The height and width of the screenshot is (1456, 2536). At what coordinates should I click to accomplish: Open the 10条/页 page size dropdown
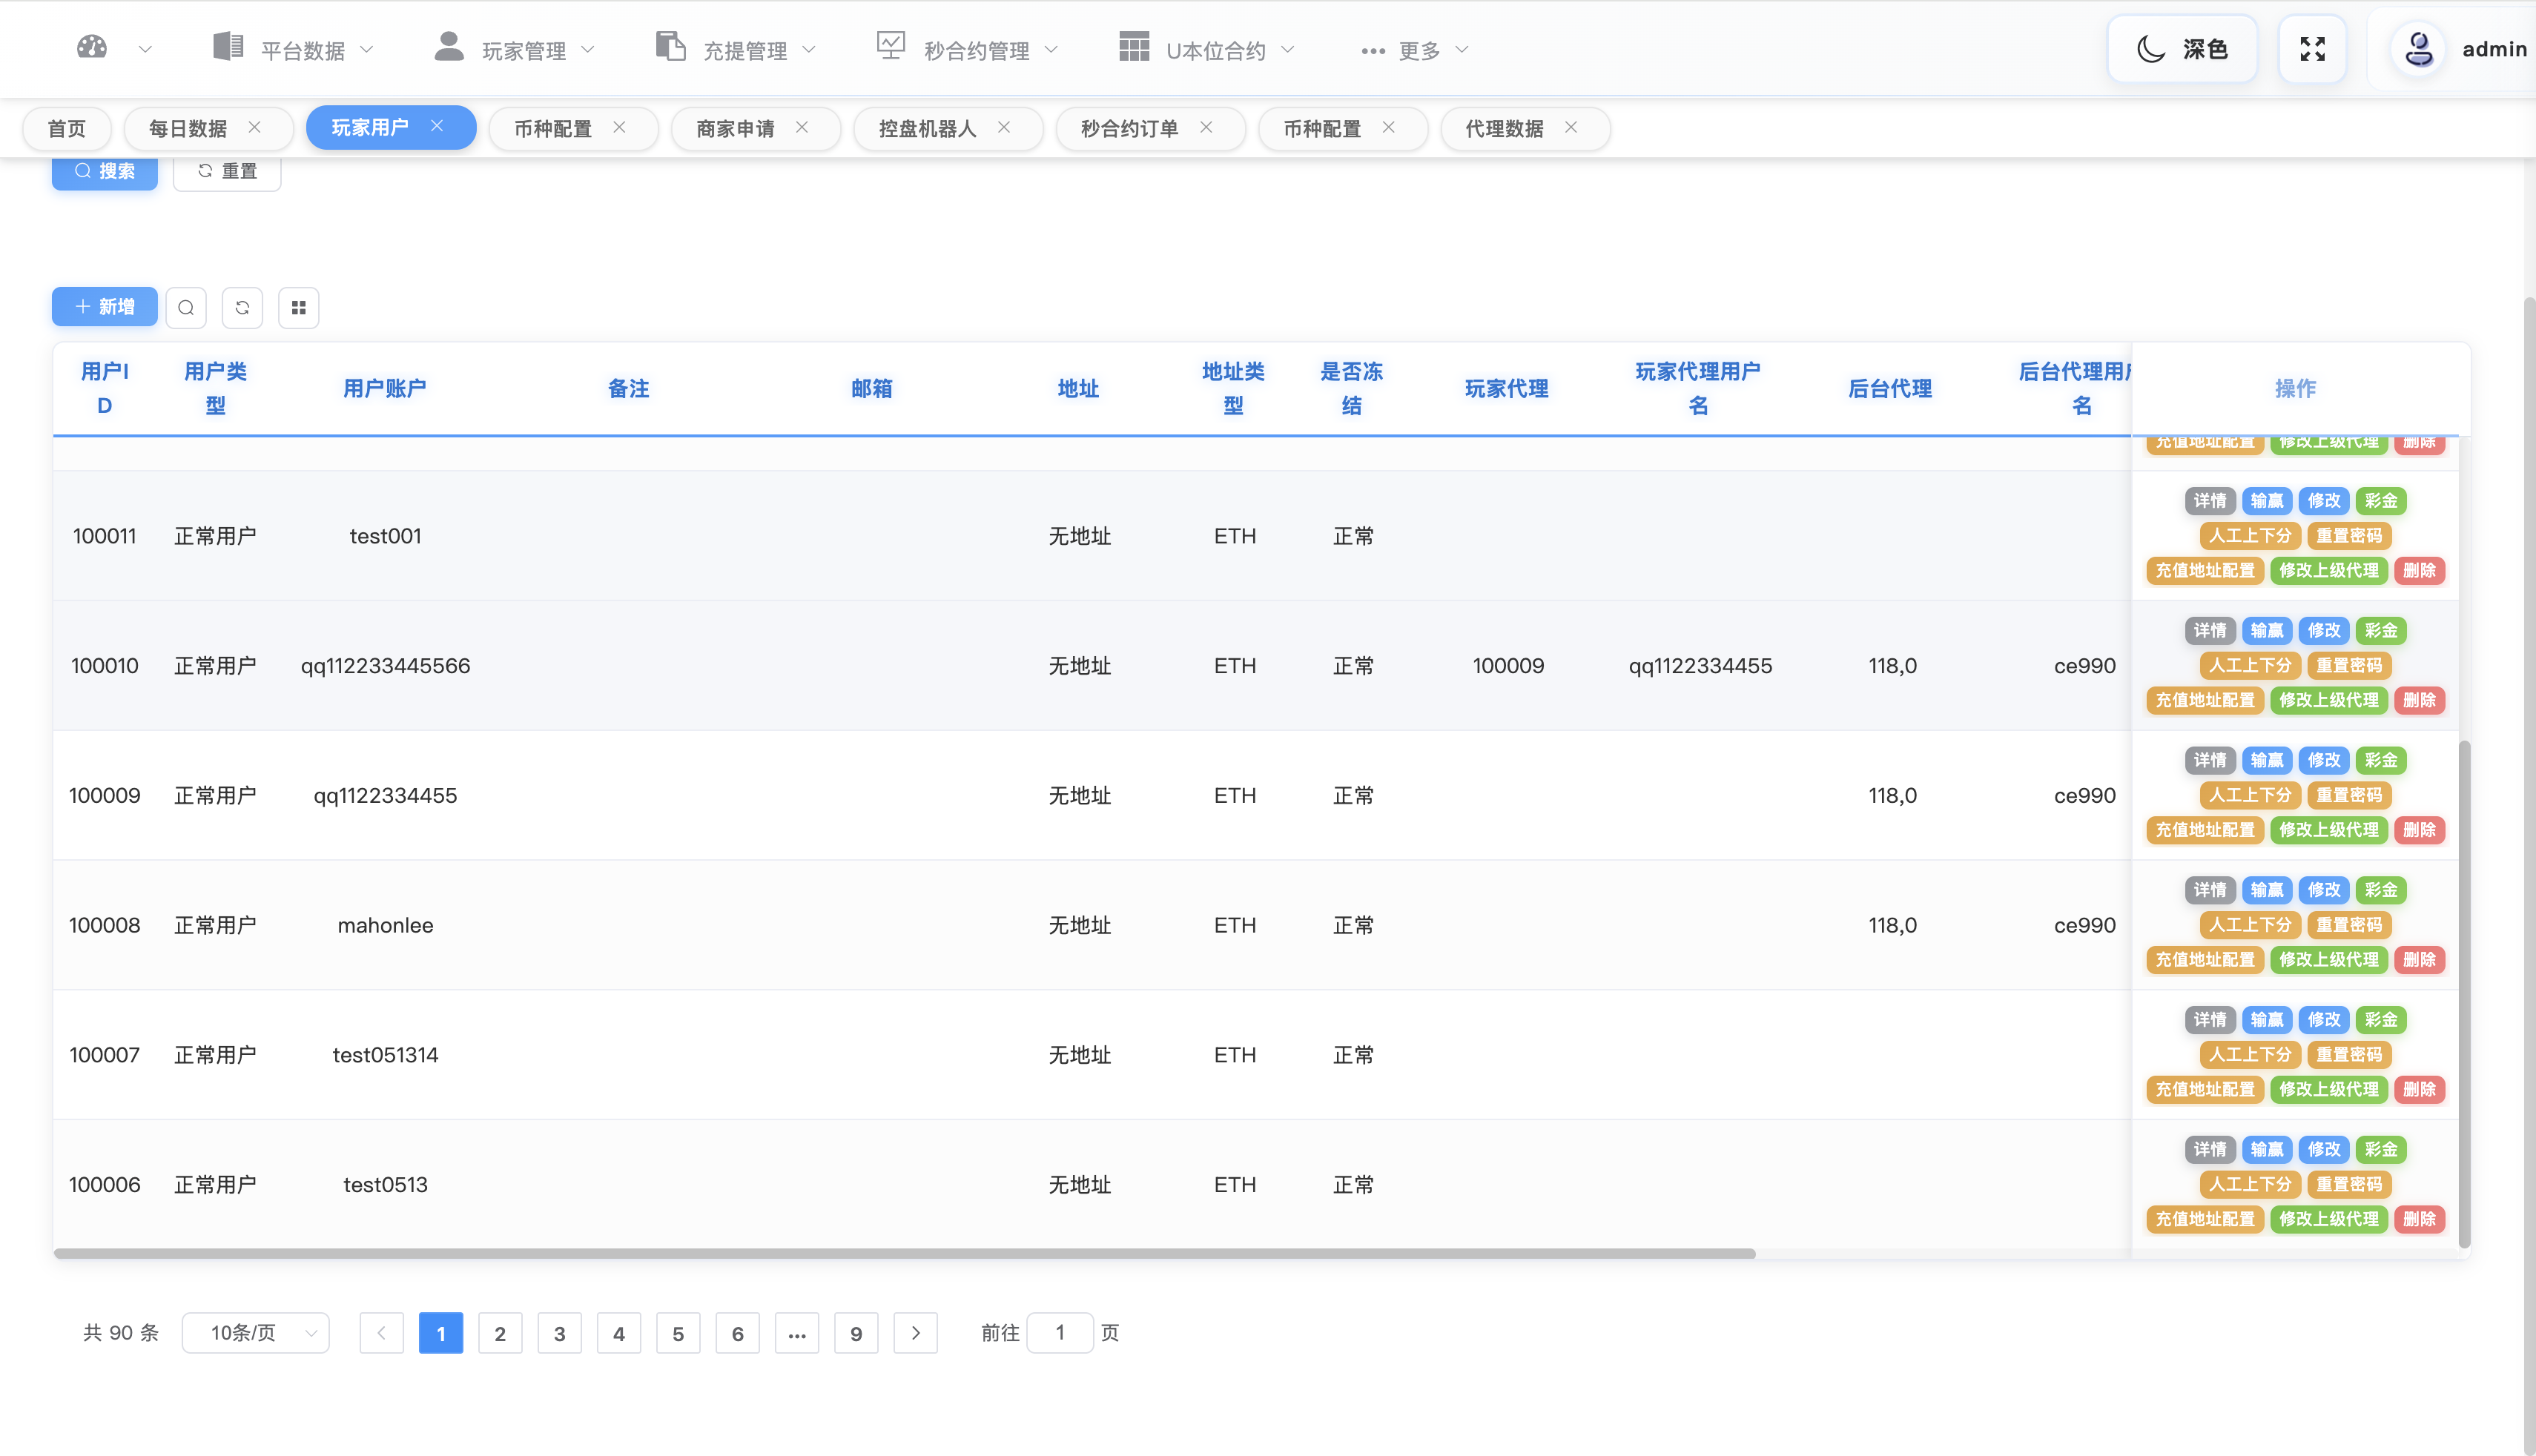tap(255, 1333)
